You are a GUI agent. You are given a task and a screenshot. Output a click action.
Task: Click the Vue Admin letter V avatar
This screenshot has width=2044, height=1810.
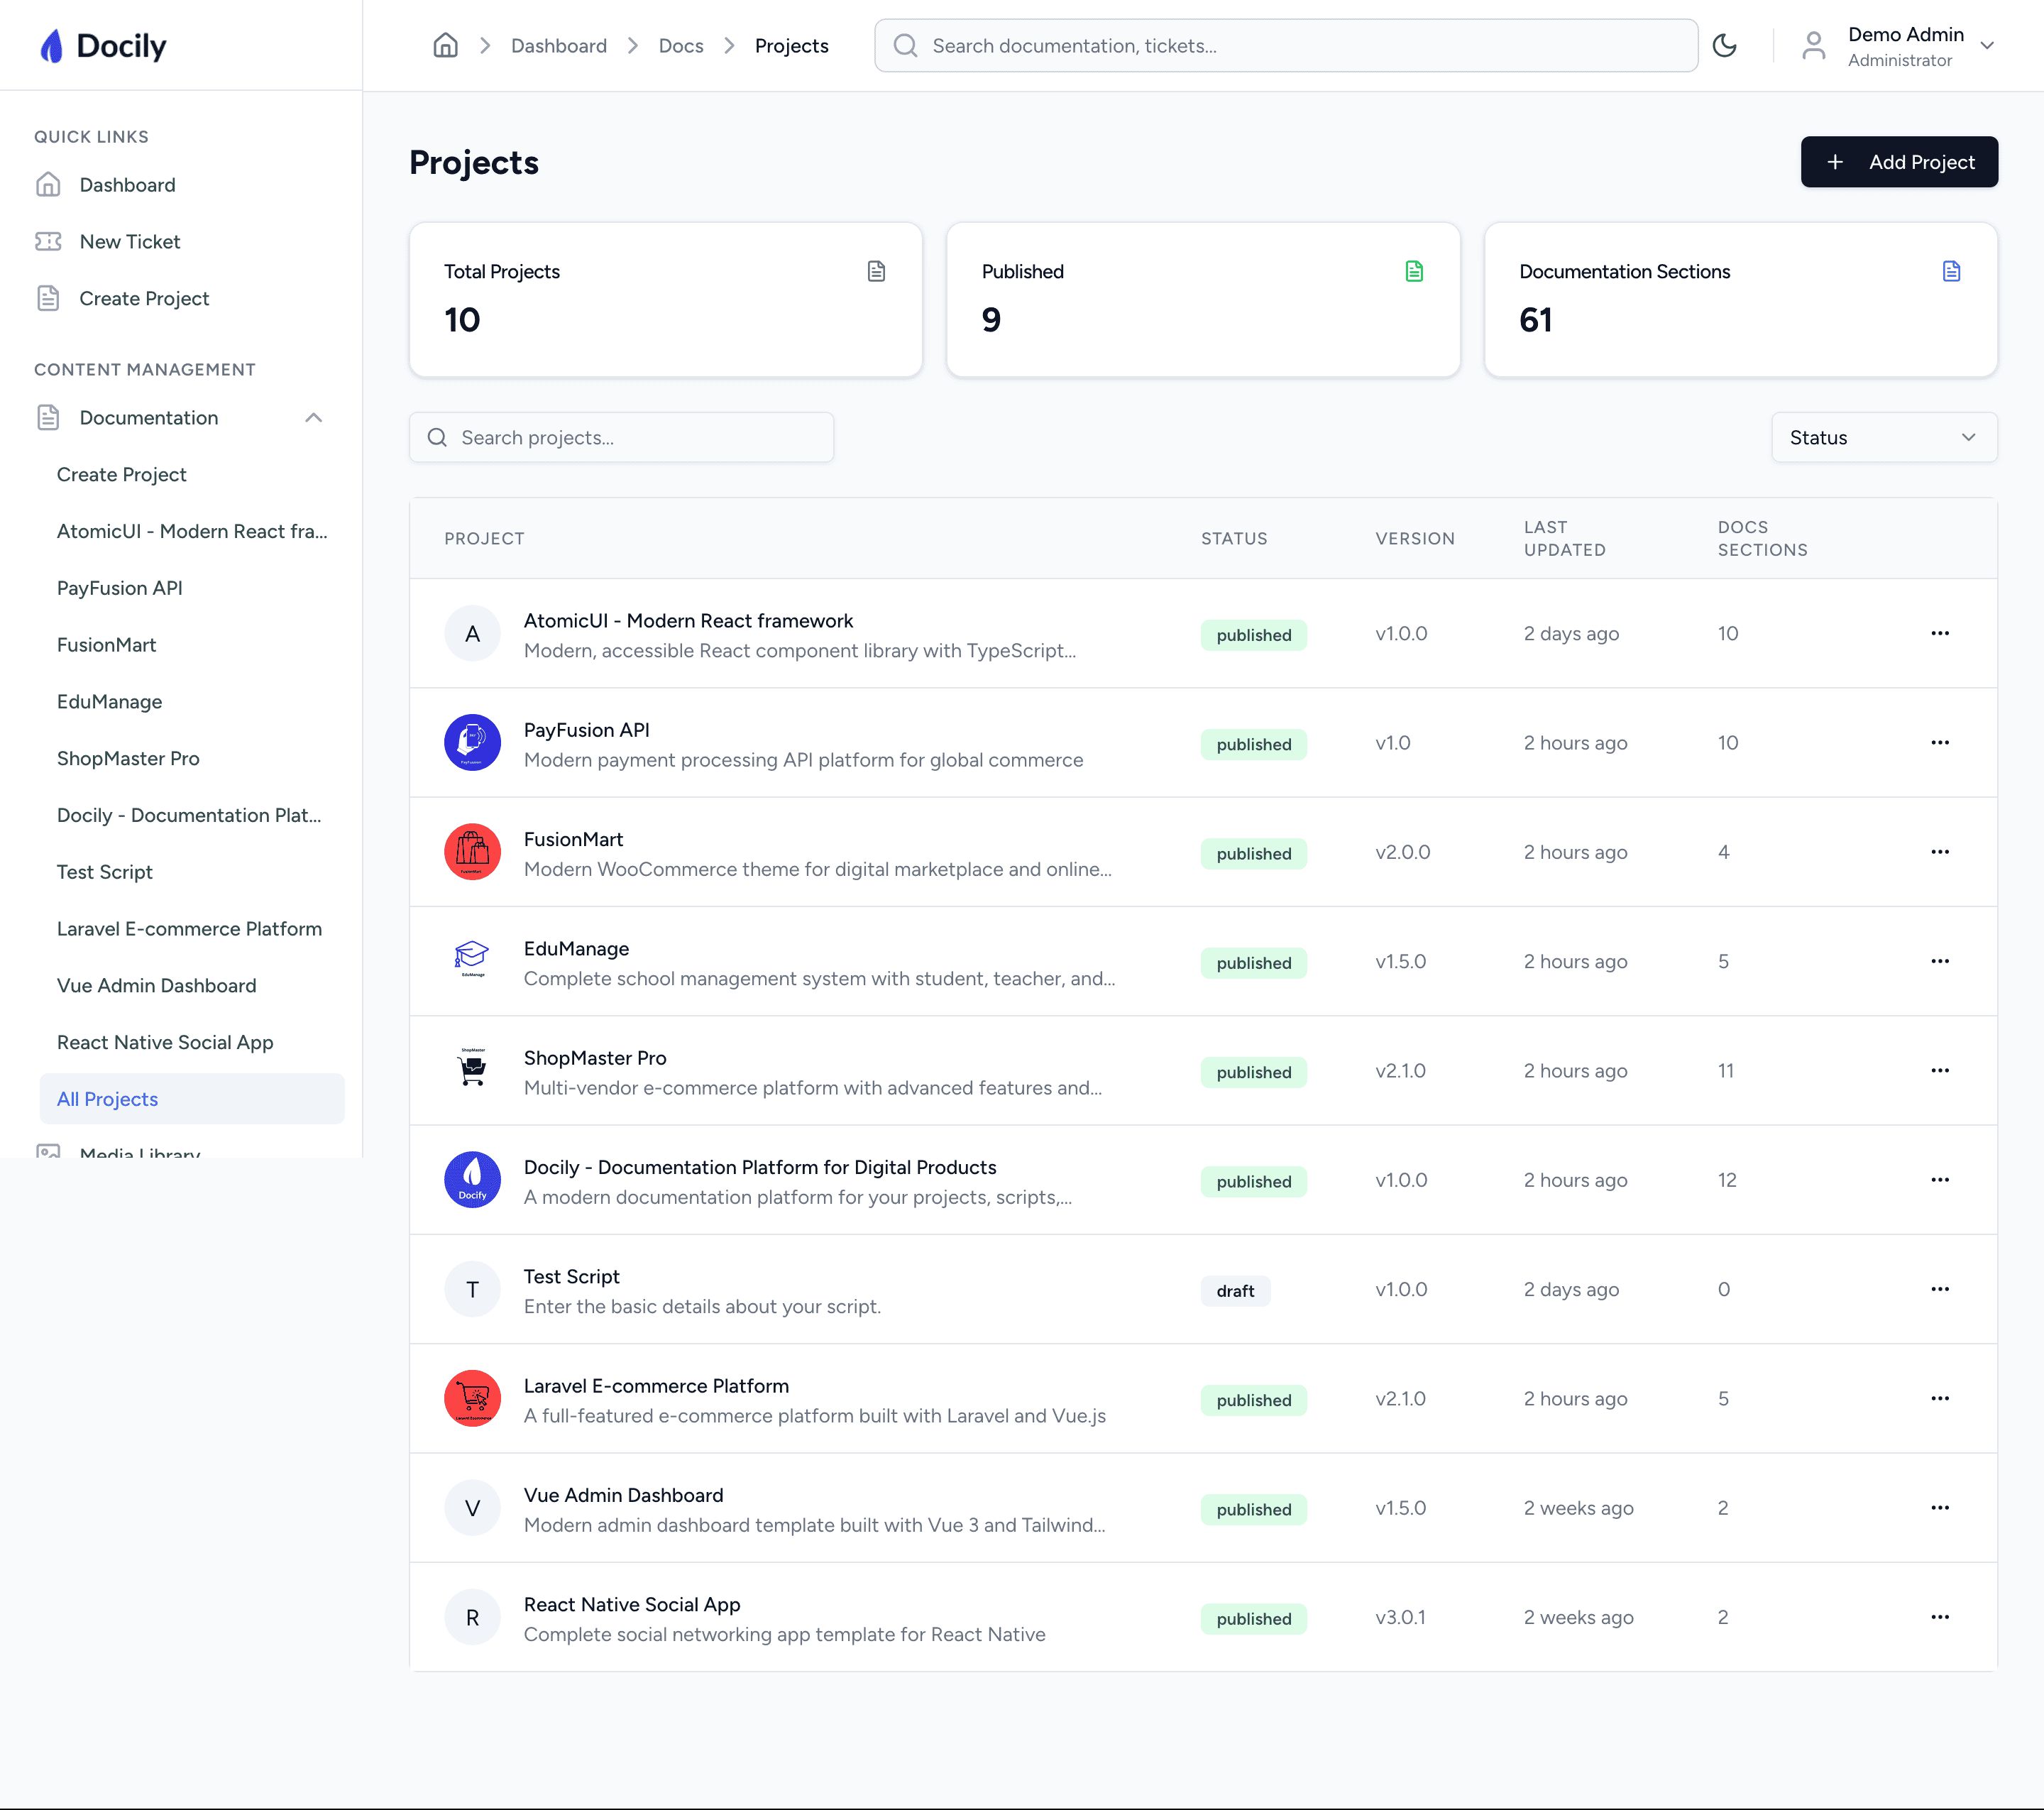pos(472,1508)
